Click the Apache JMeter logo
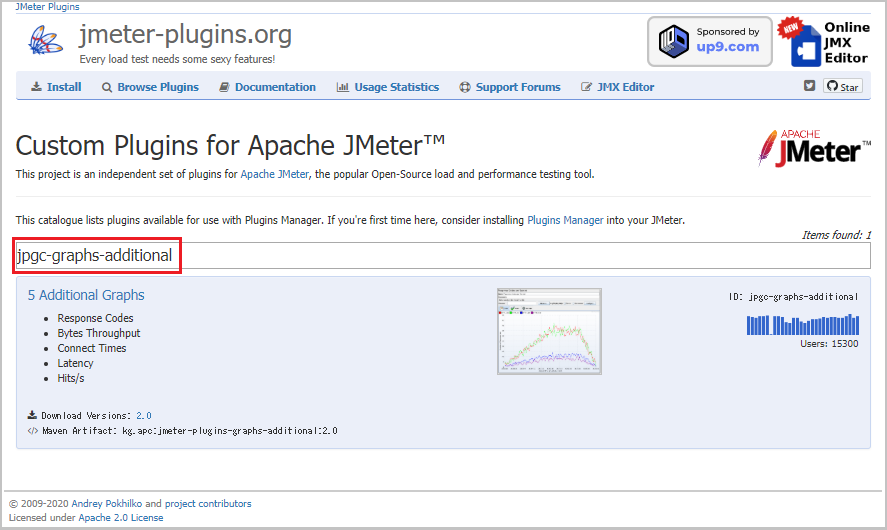 [815, 149]
